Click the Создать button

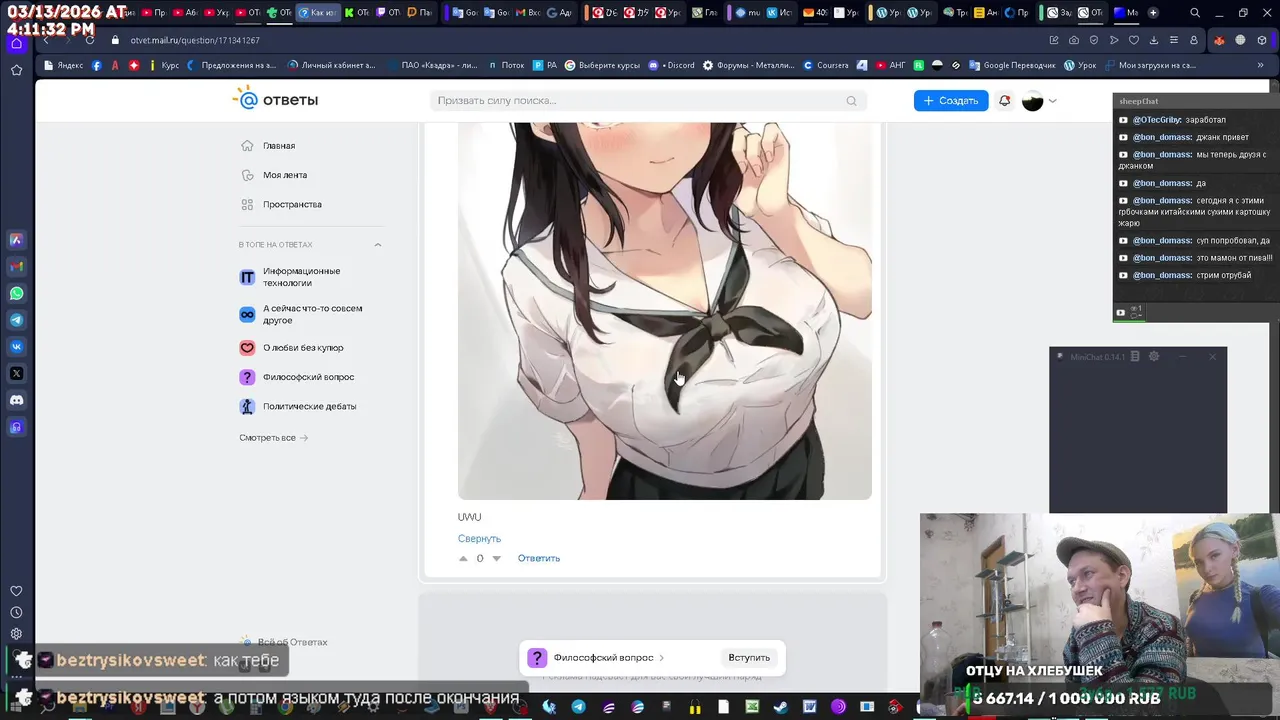click(x=950, y=101)
